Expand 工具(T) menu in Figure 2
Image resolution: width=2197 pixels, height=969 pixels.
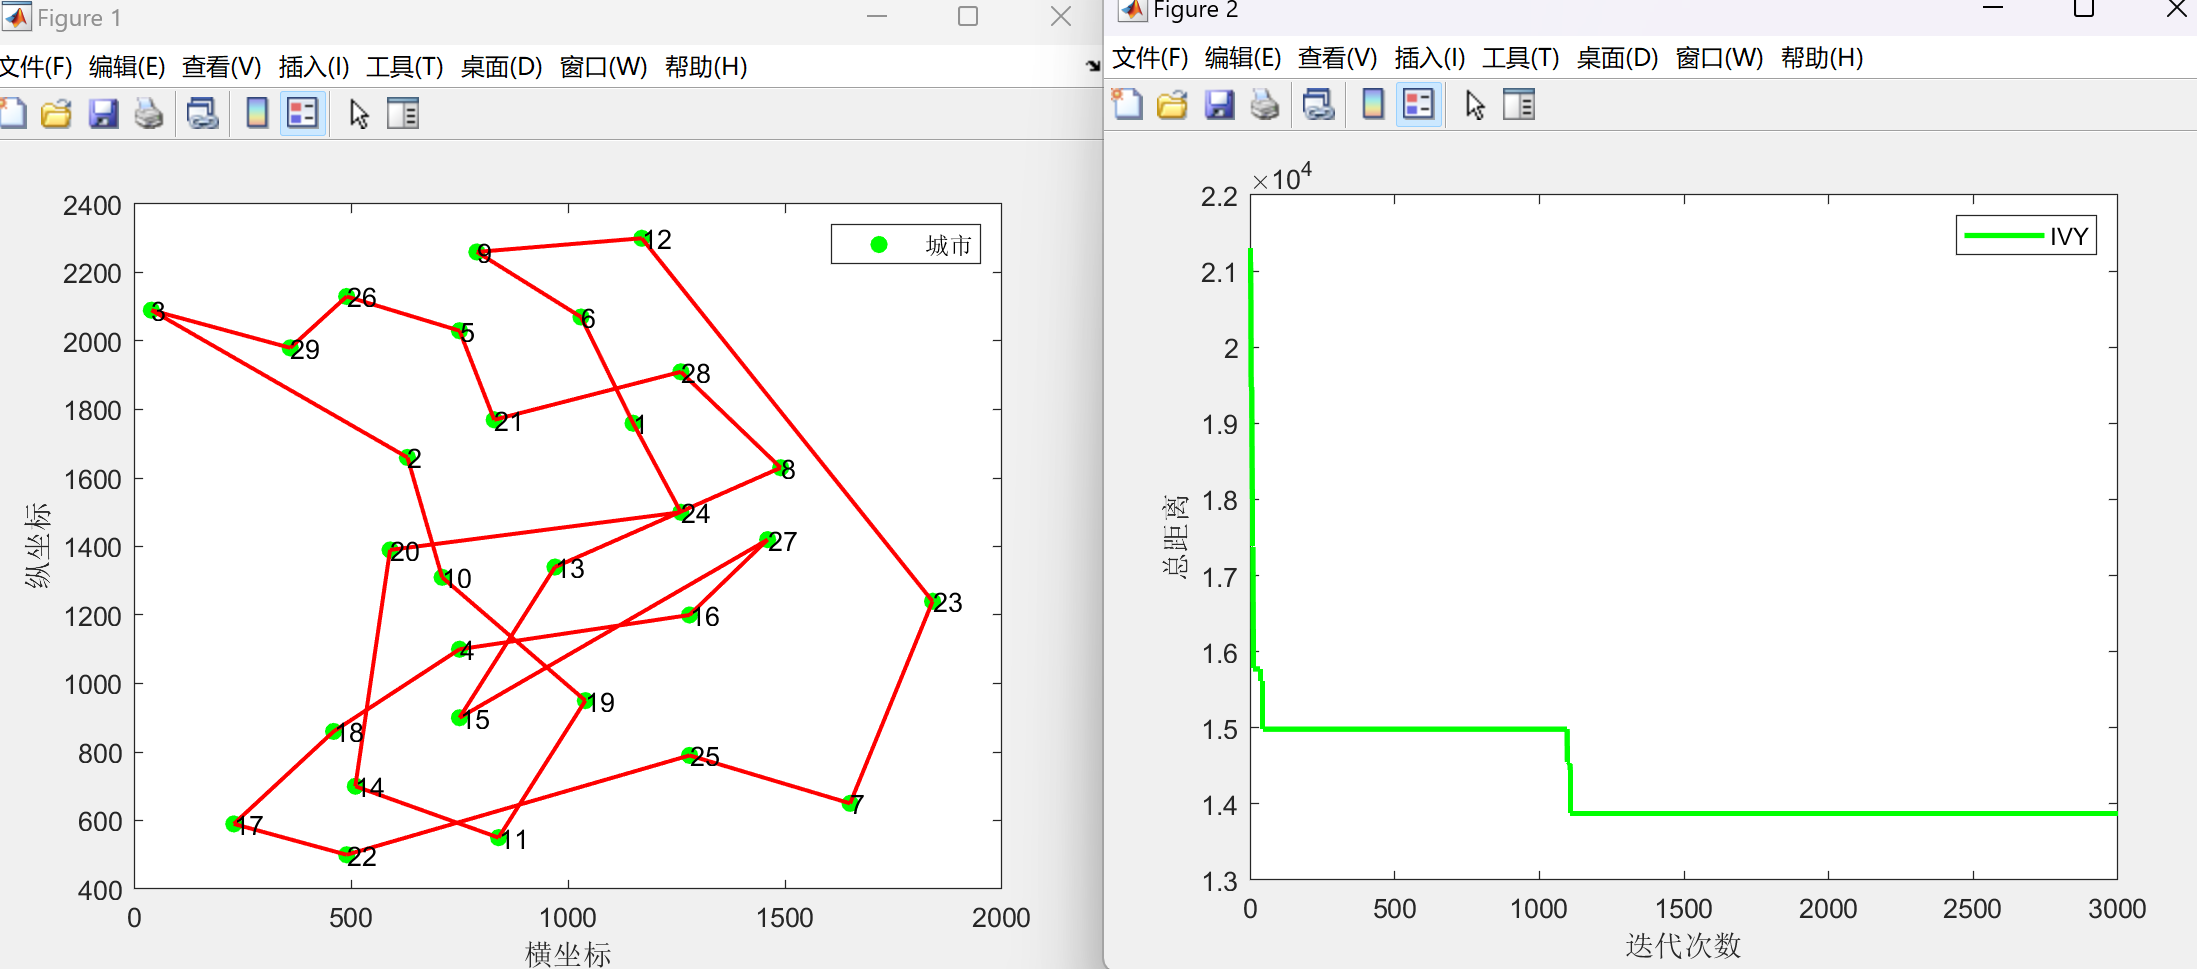point(1520,58)
